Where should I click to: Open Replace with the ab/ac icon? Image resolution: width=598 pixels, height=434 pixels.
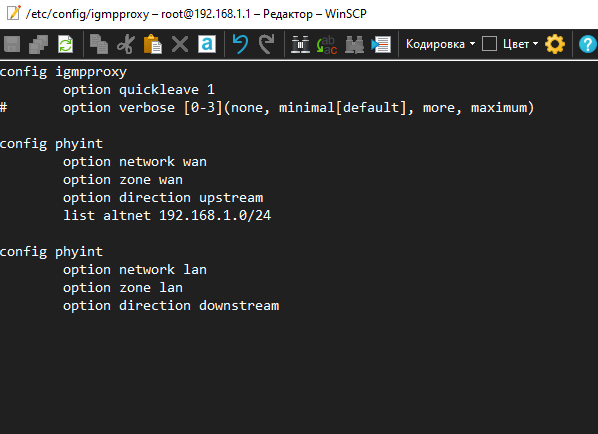[x=327, y=44]
